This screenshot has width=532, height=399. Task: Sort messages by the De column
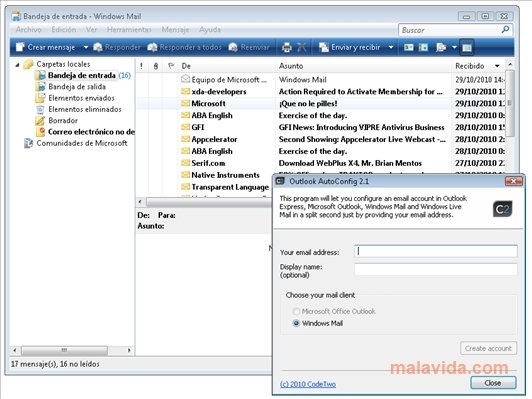click(227, 66)
